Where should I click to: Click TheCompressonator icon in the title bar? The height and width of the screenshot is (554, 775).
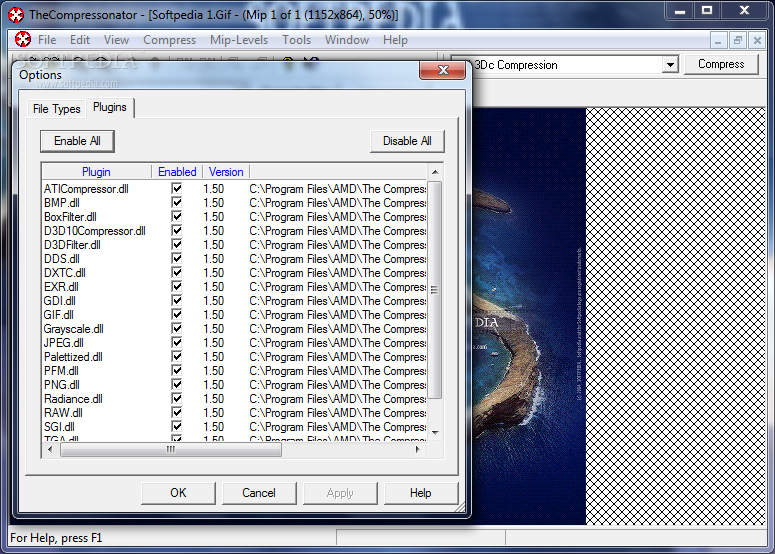(x=16, y=15)
